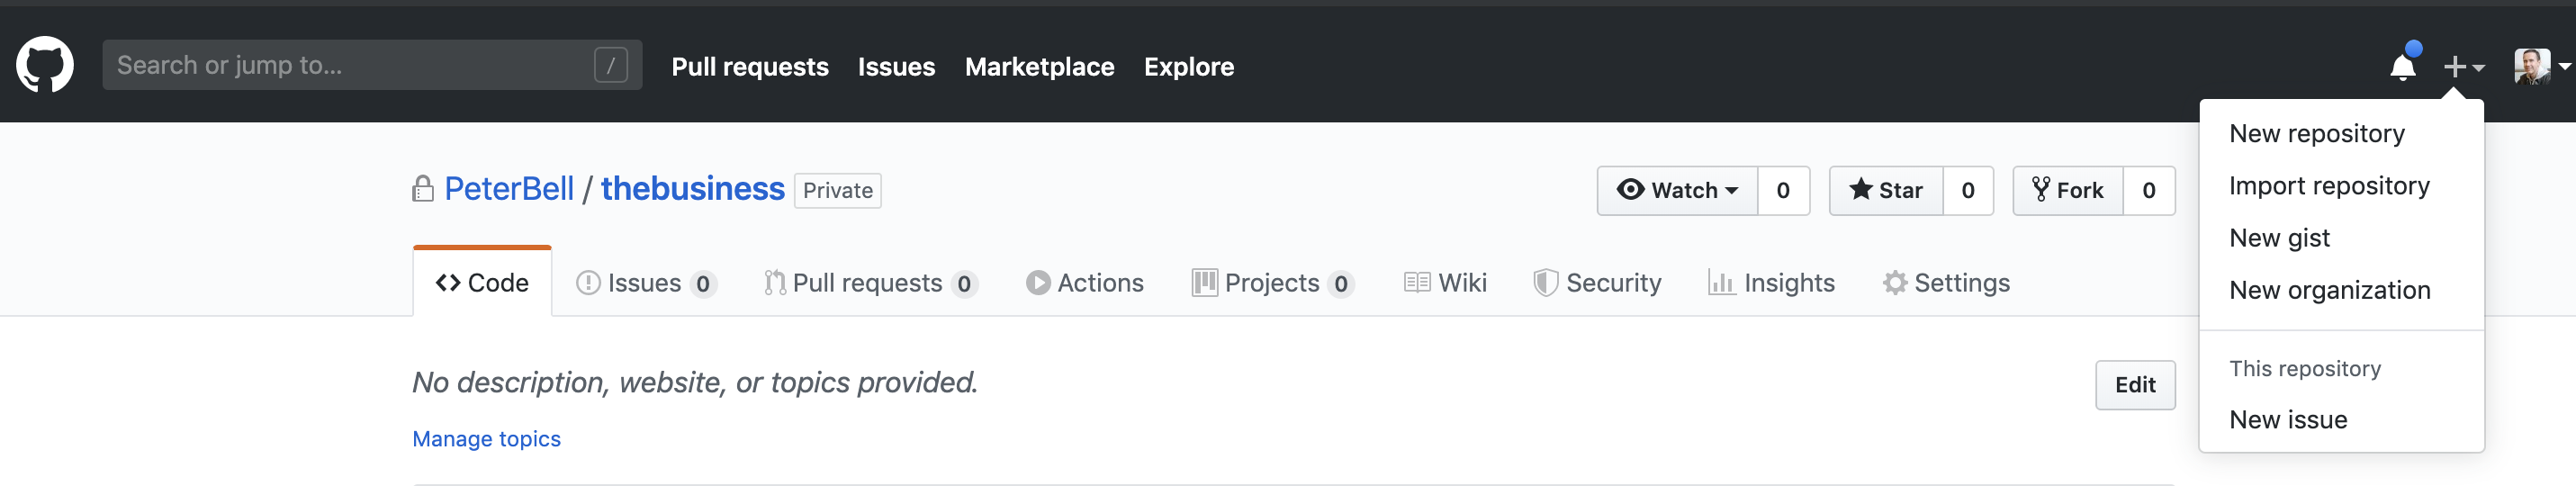Click the Edit description button
This screenshot has width=2576, height=486.
[2135, 385]
